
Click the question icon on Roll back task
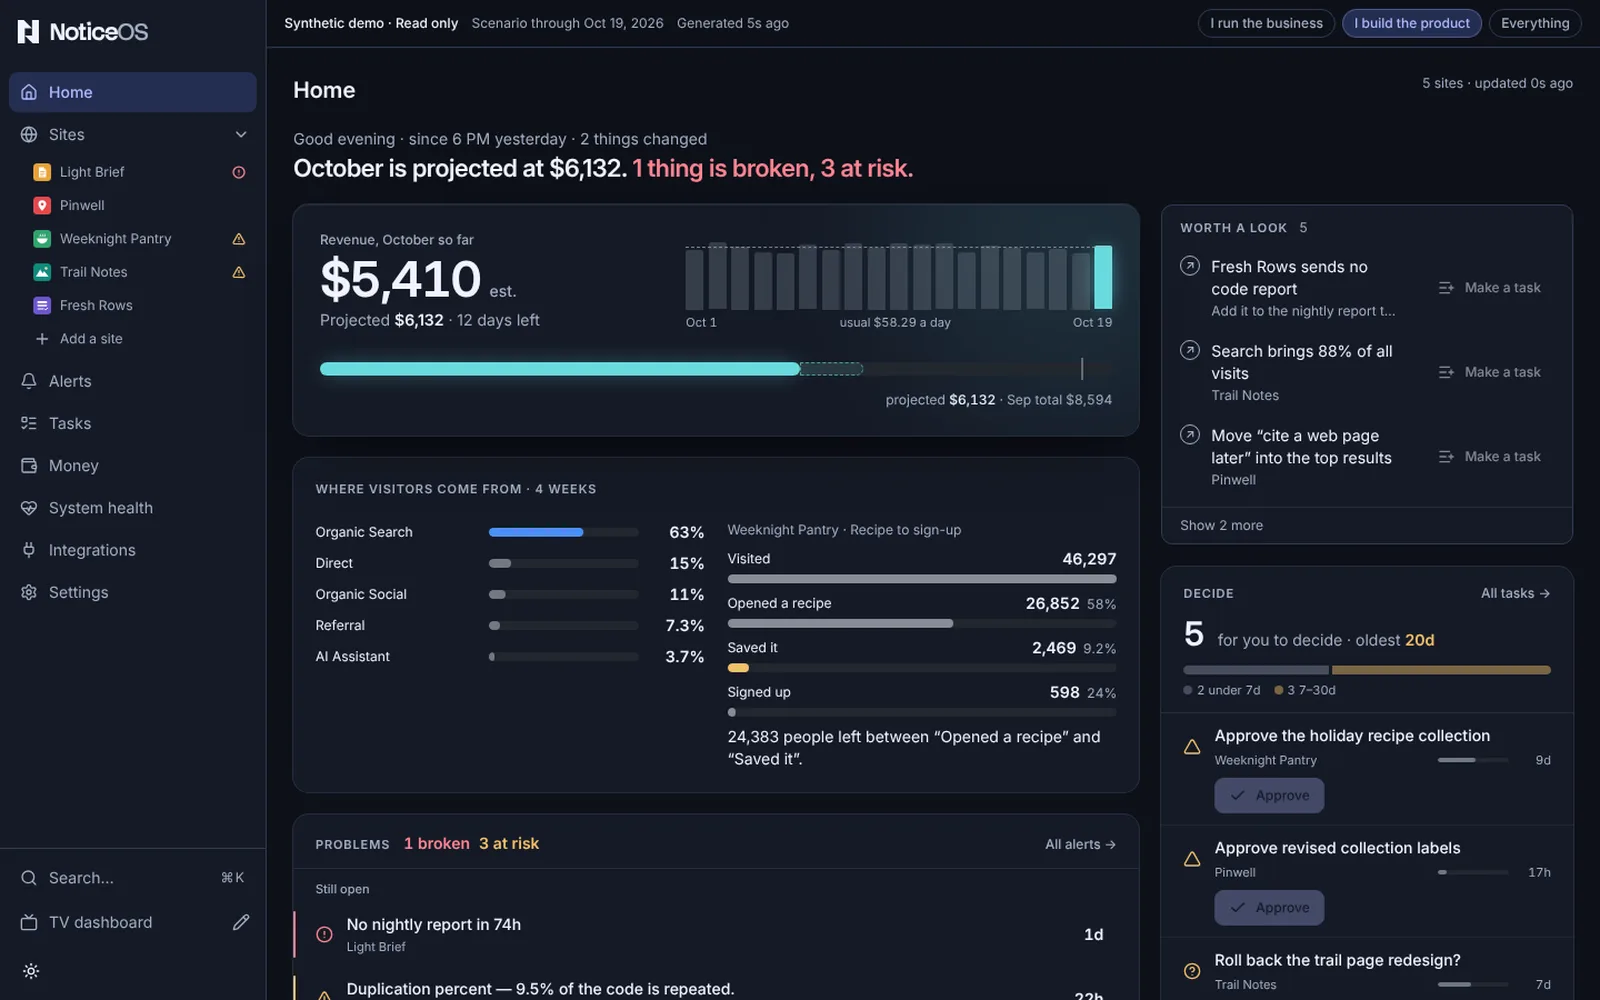[1192, 971]
